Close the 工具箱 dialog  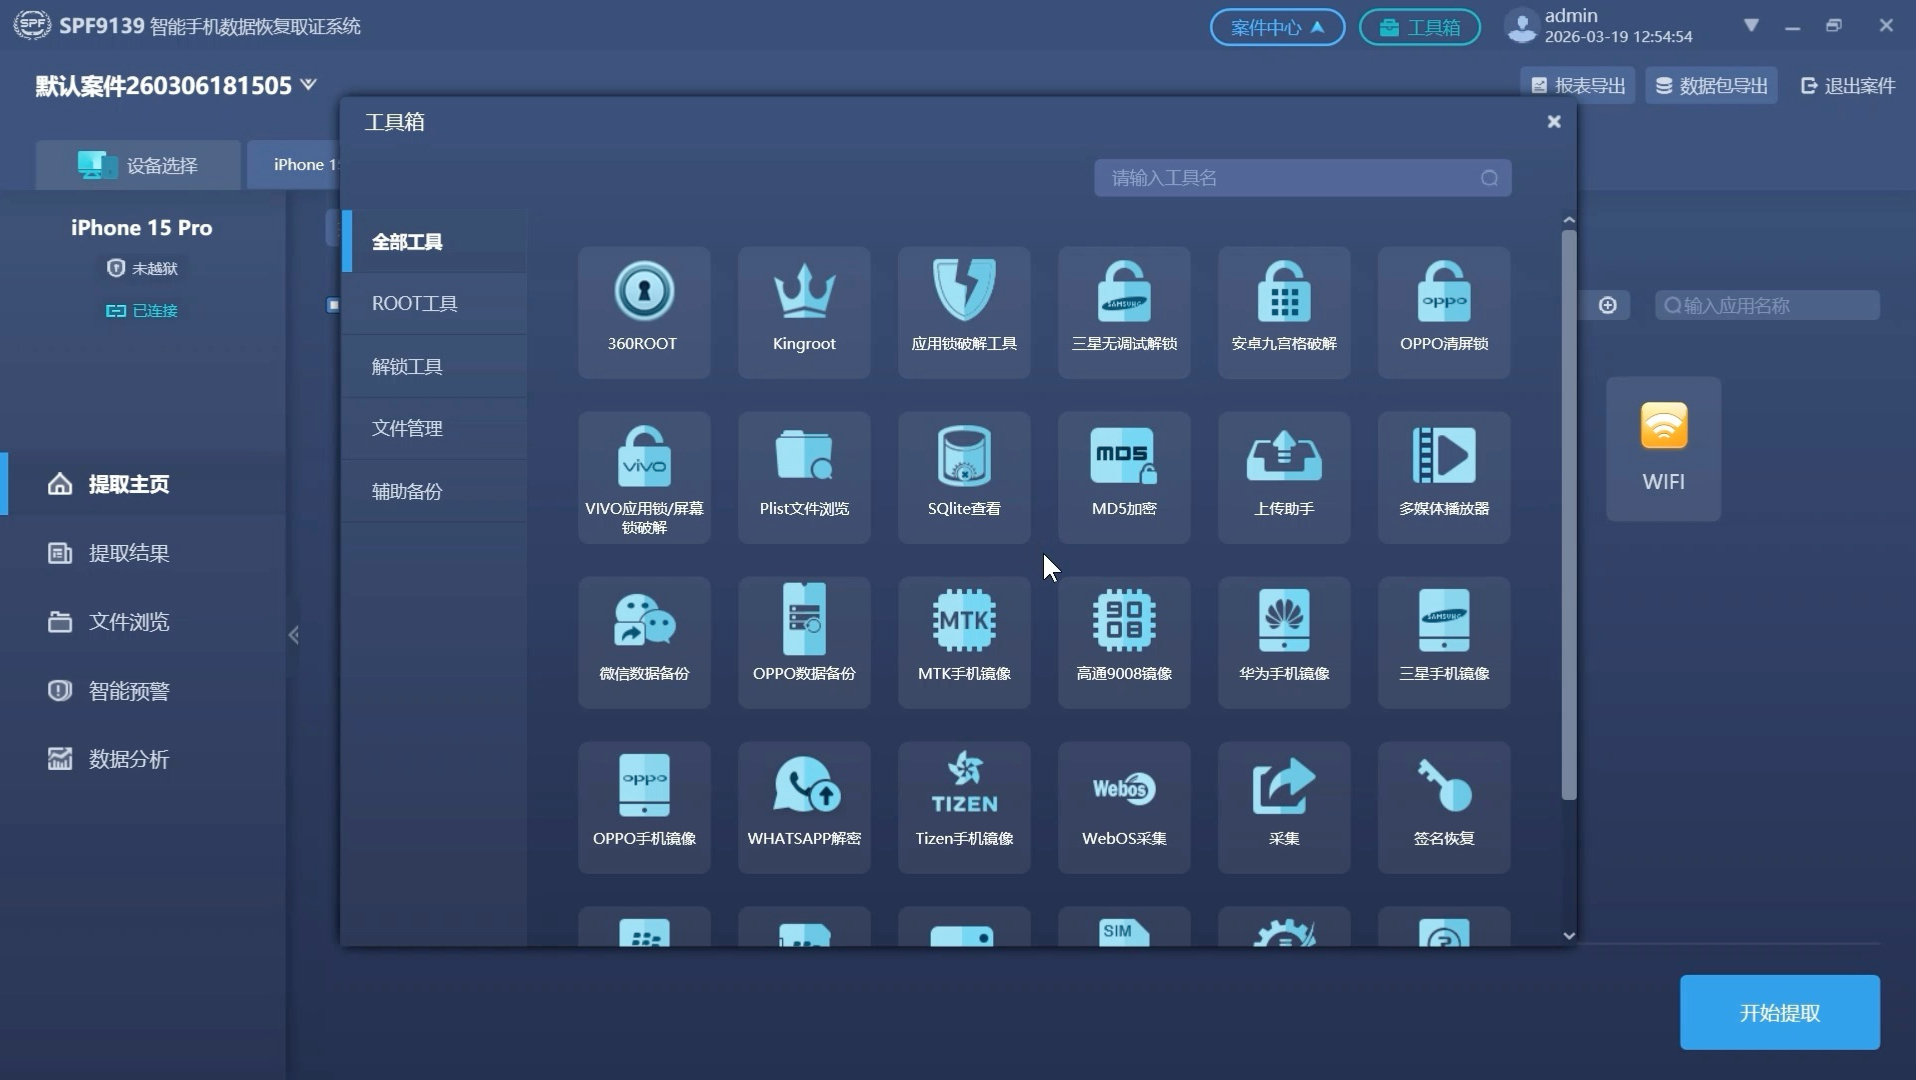1553,121
